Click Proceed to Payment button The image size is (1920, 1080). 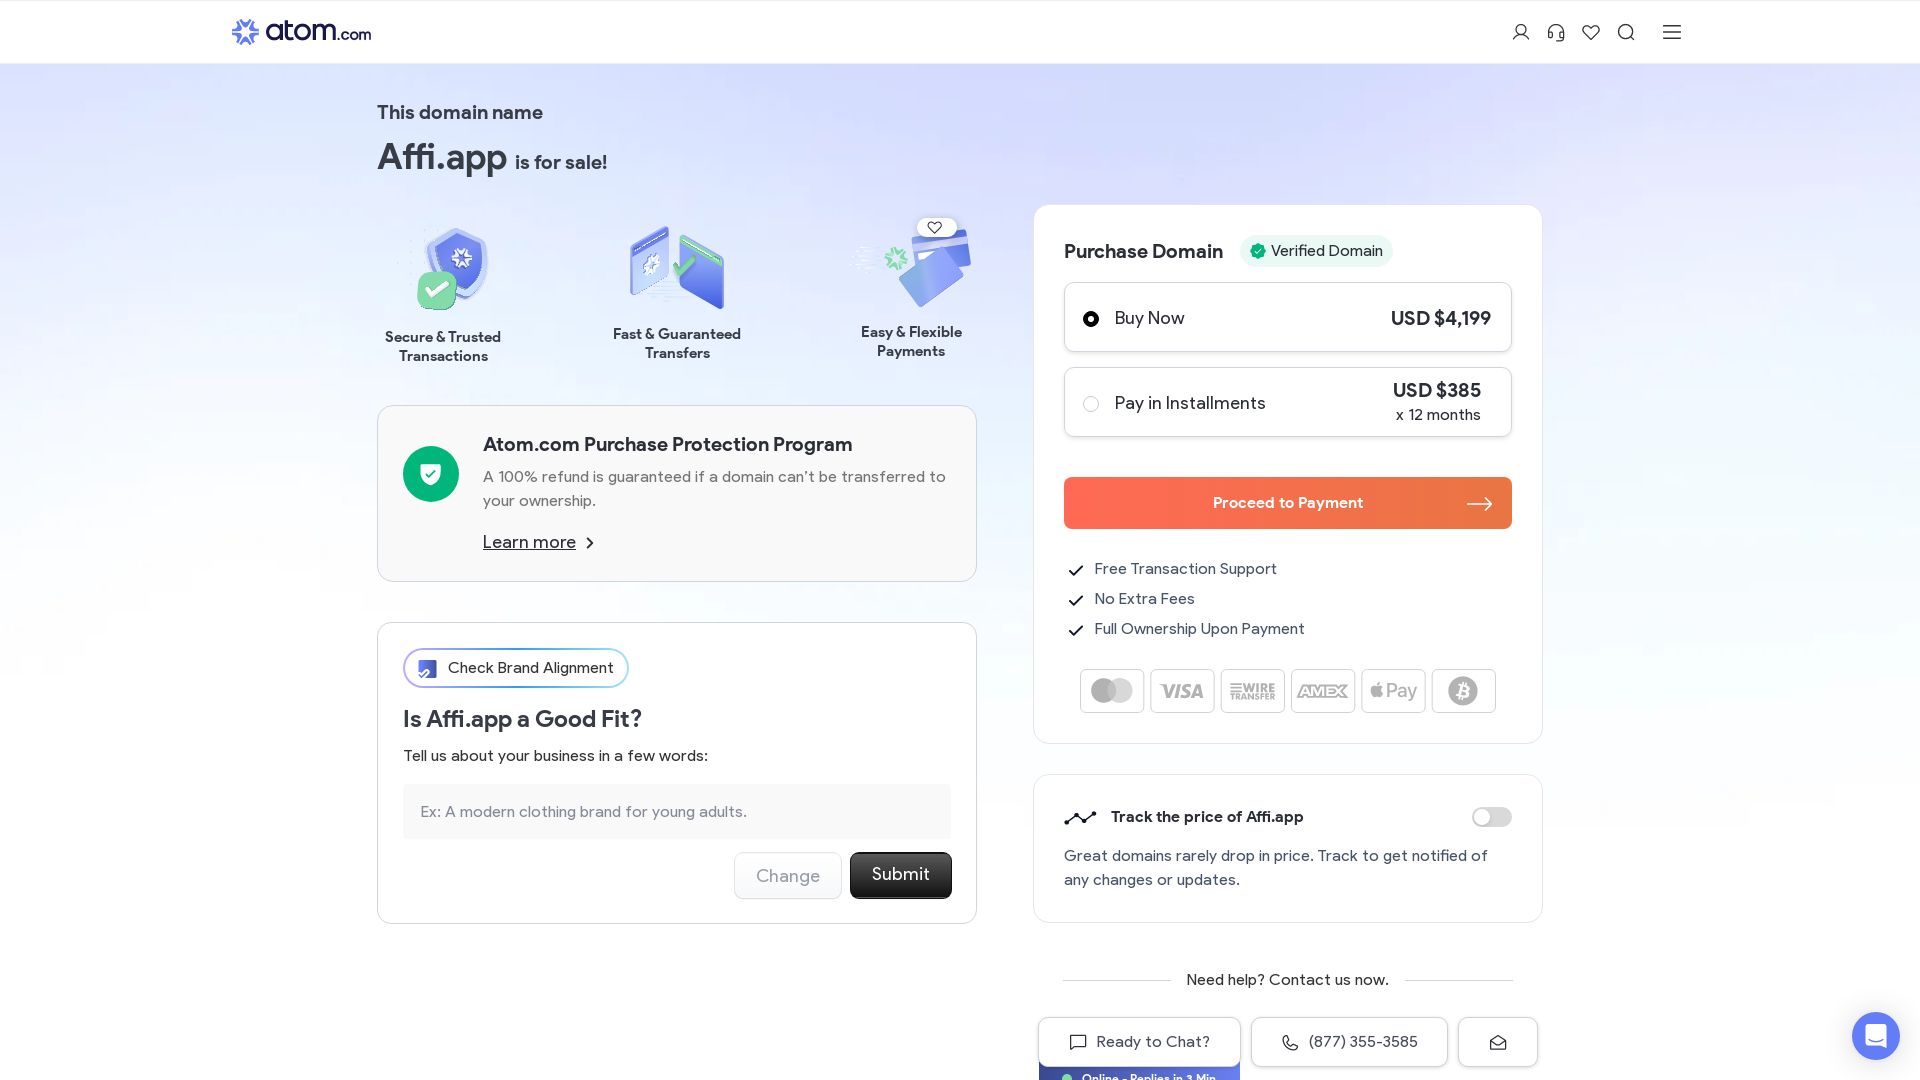[x=1287, y=503]
